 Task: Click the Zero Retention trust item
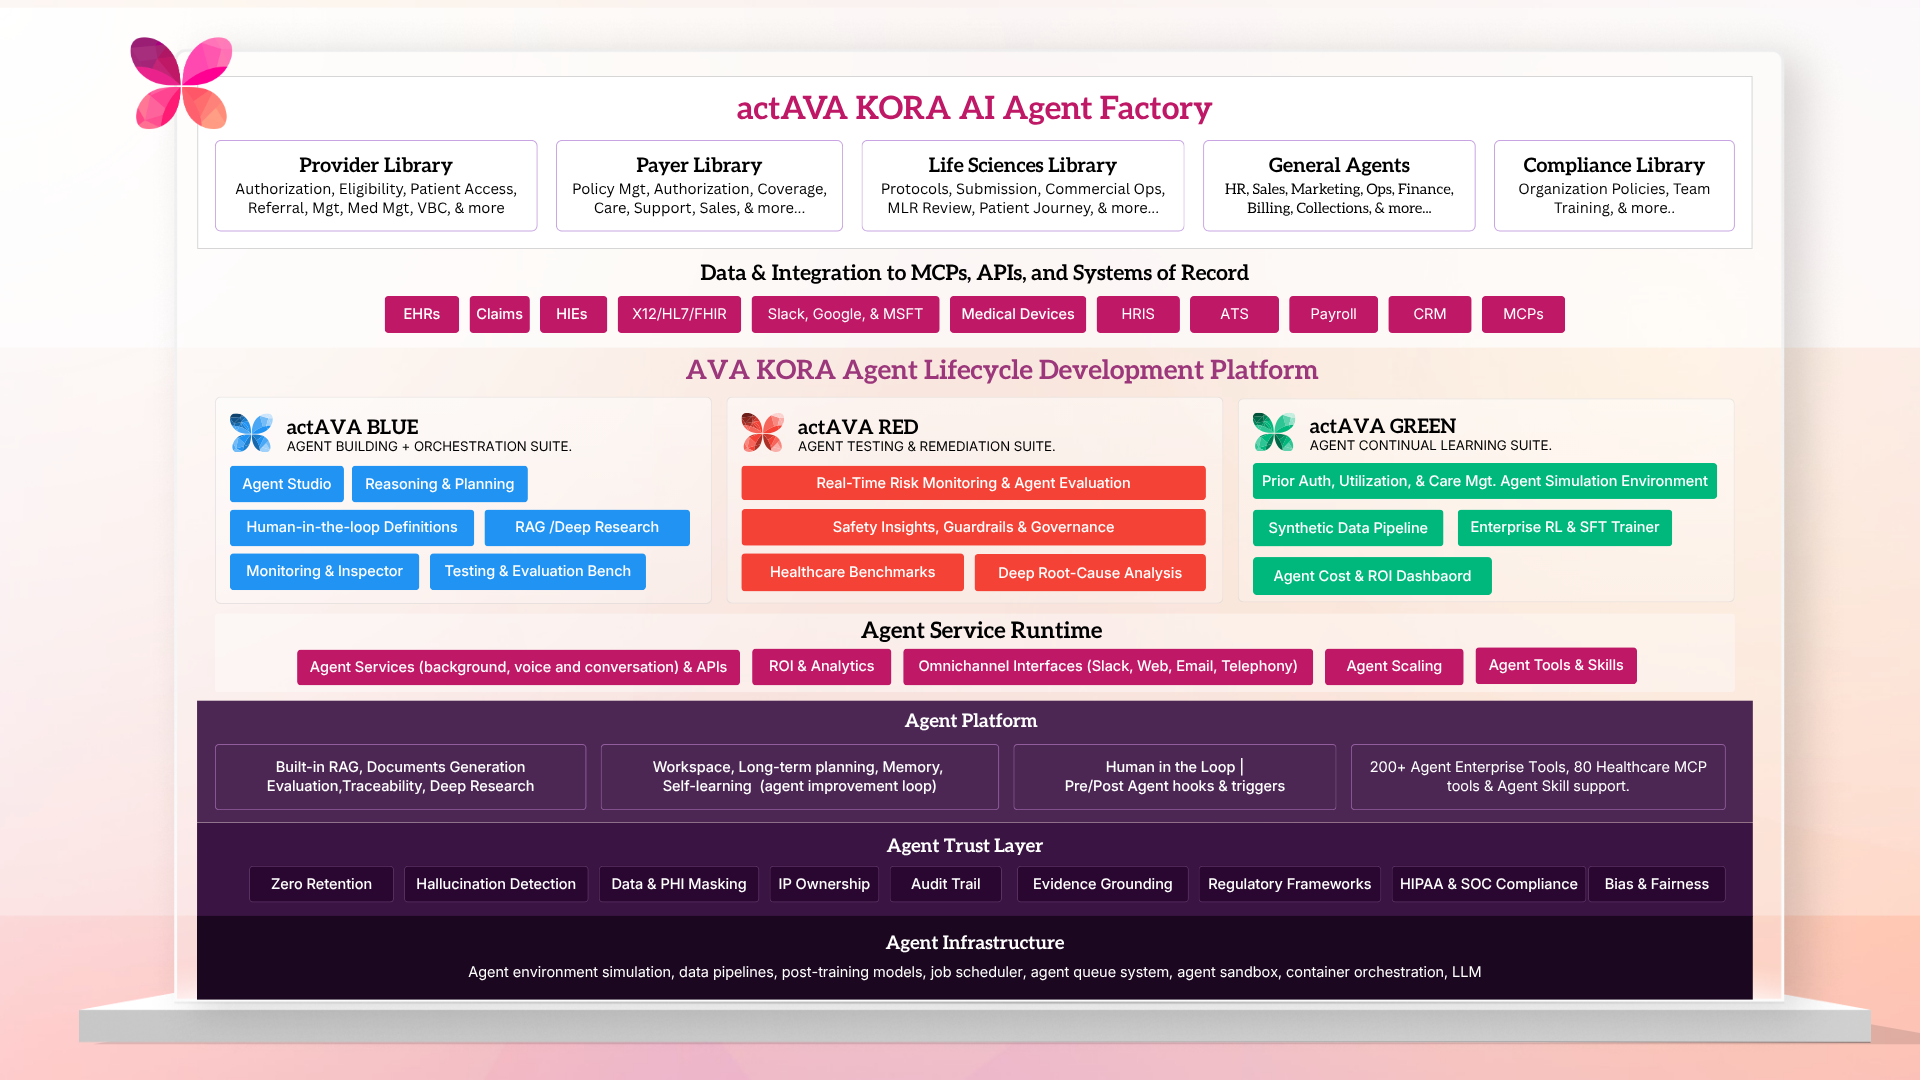pyautogui.click(x=321, y=884)
